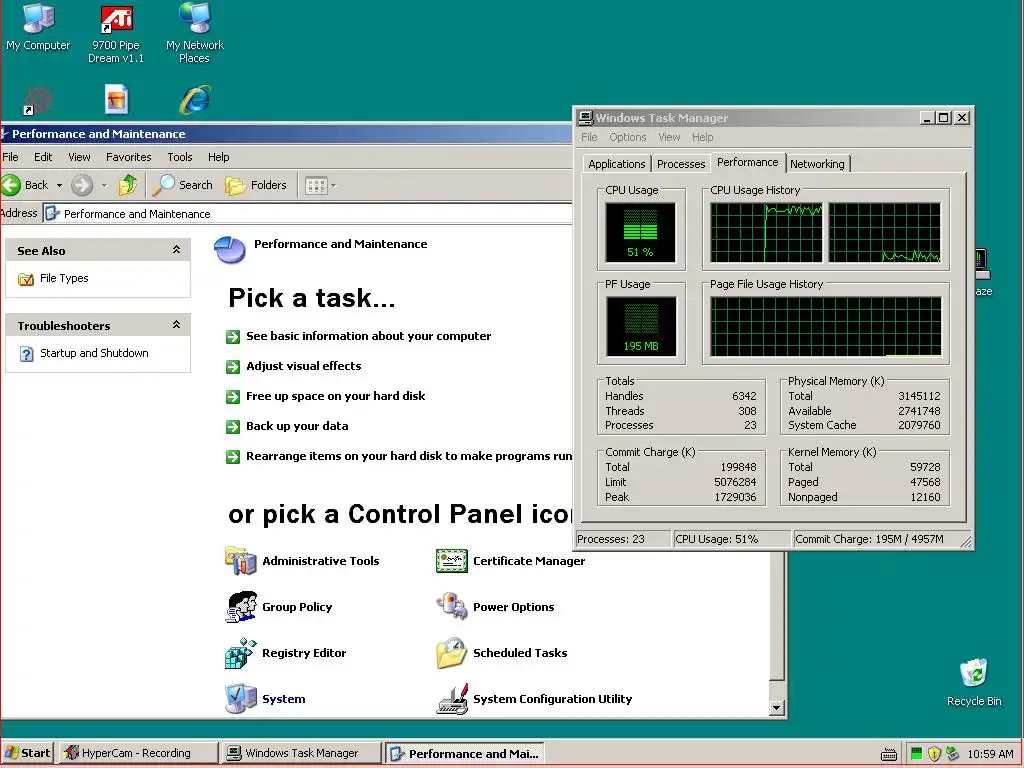This screenshot has width=1024, height=768.
Task: Open red gear shortcut on desktop
Action: coord(37,101)
